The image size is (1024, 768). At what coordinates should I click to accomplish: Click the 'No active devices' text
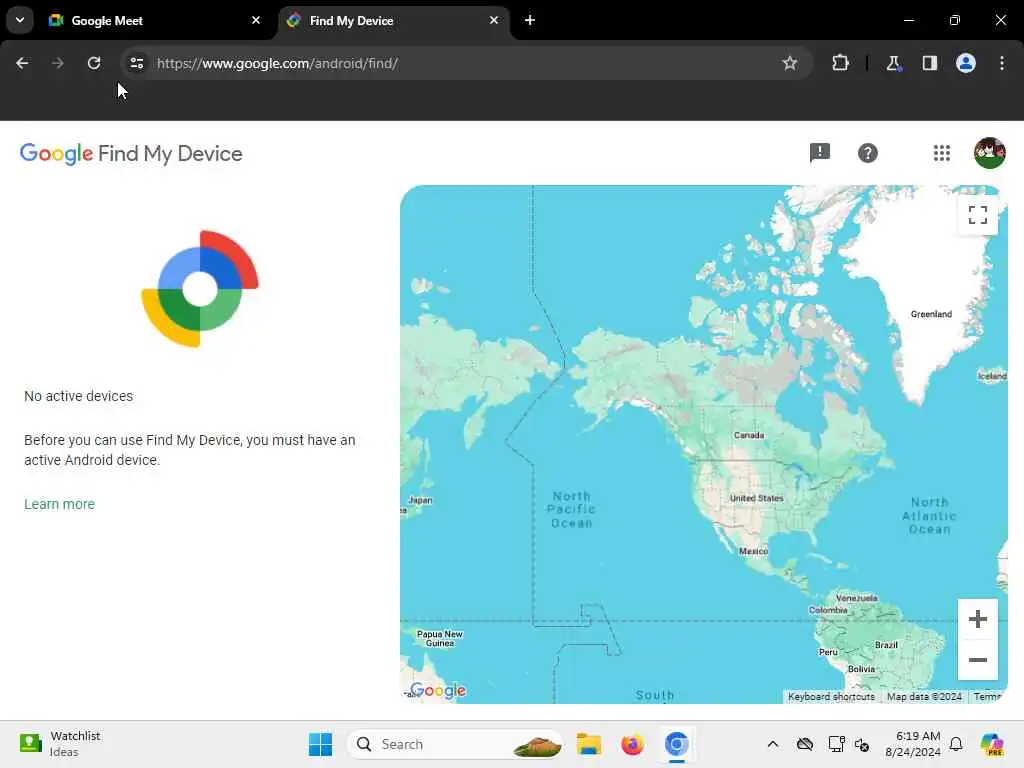pyautogui.click(x=78, y=396)
